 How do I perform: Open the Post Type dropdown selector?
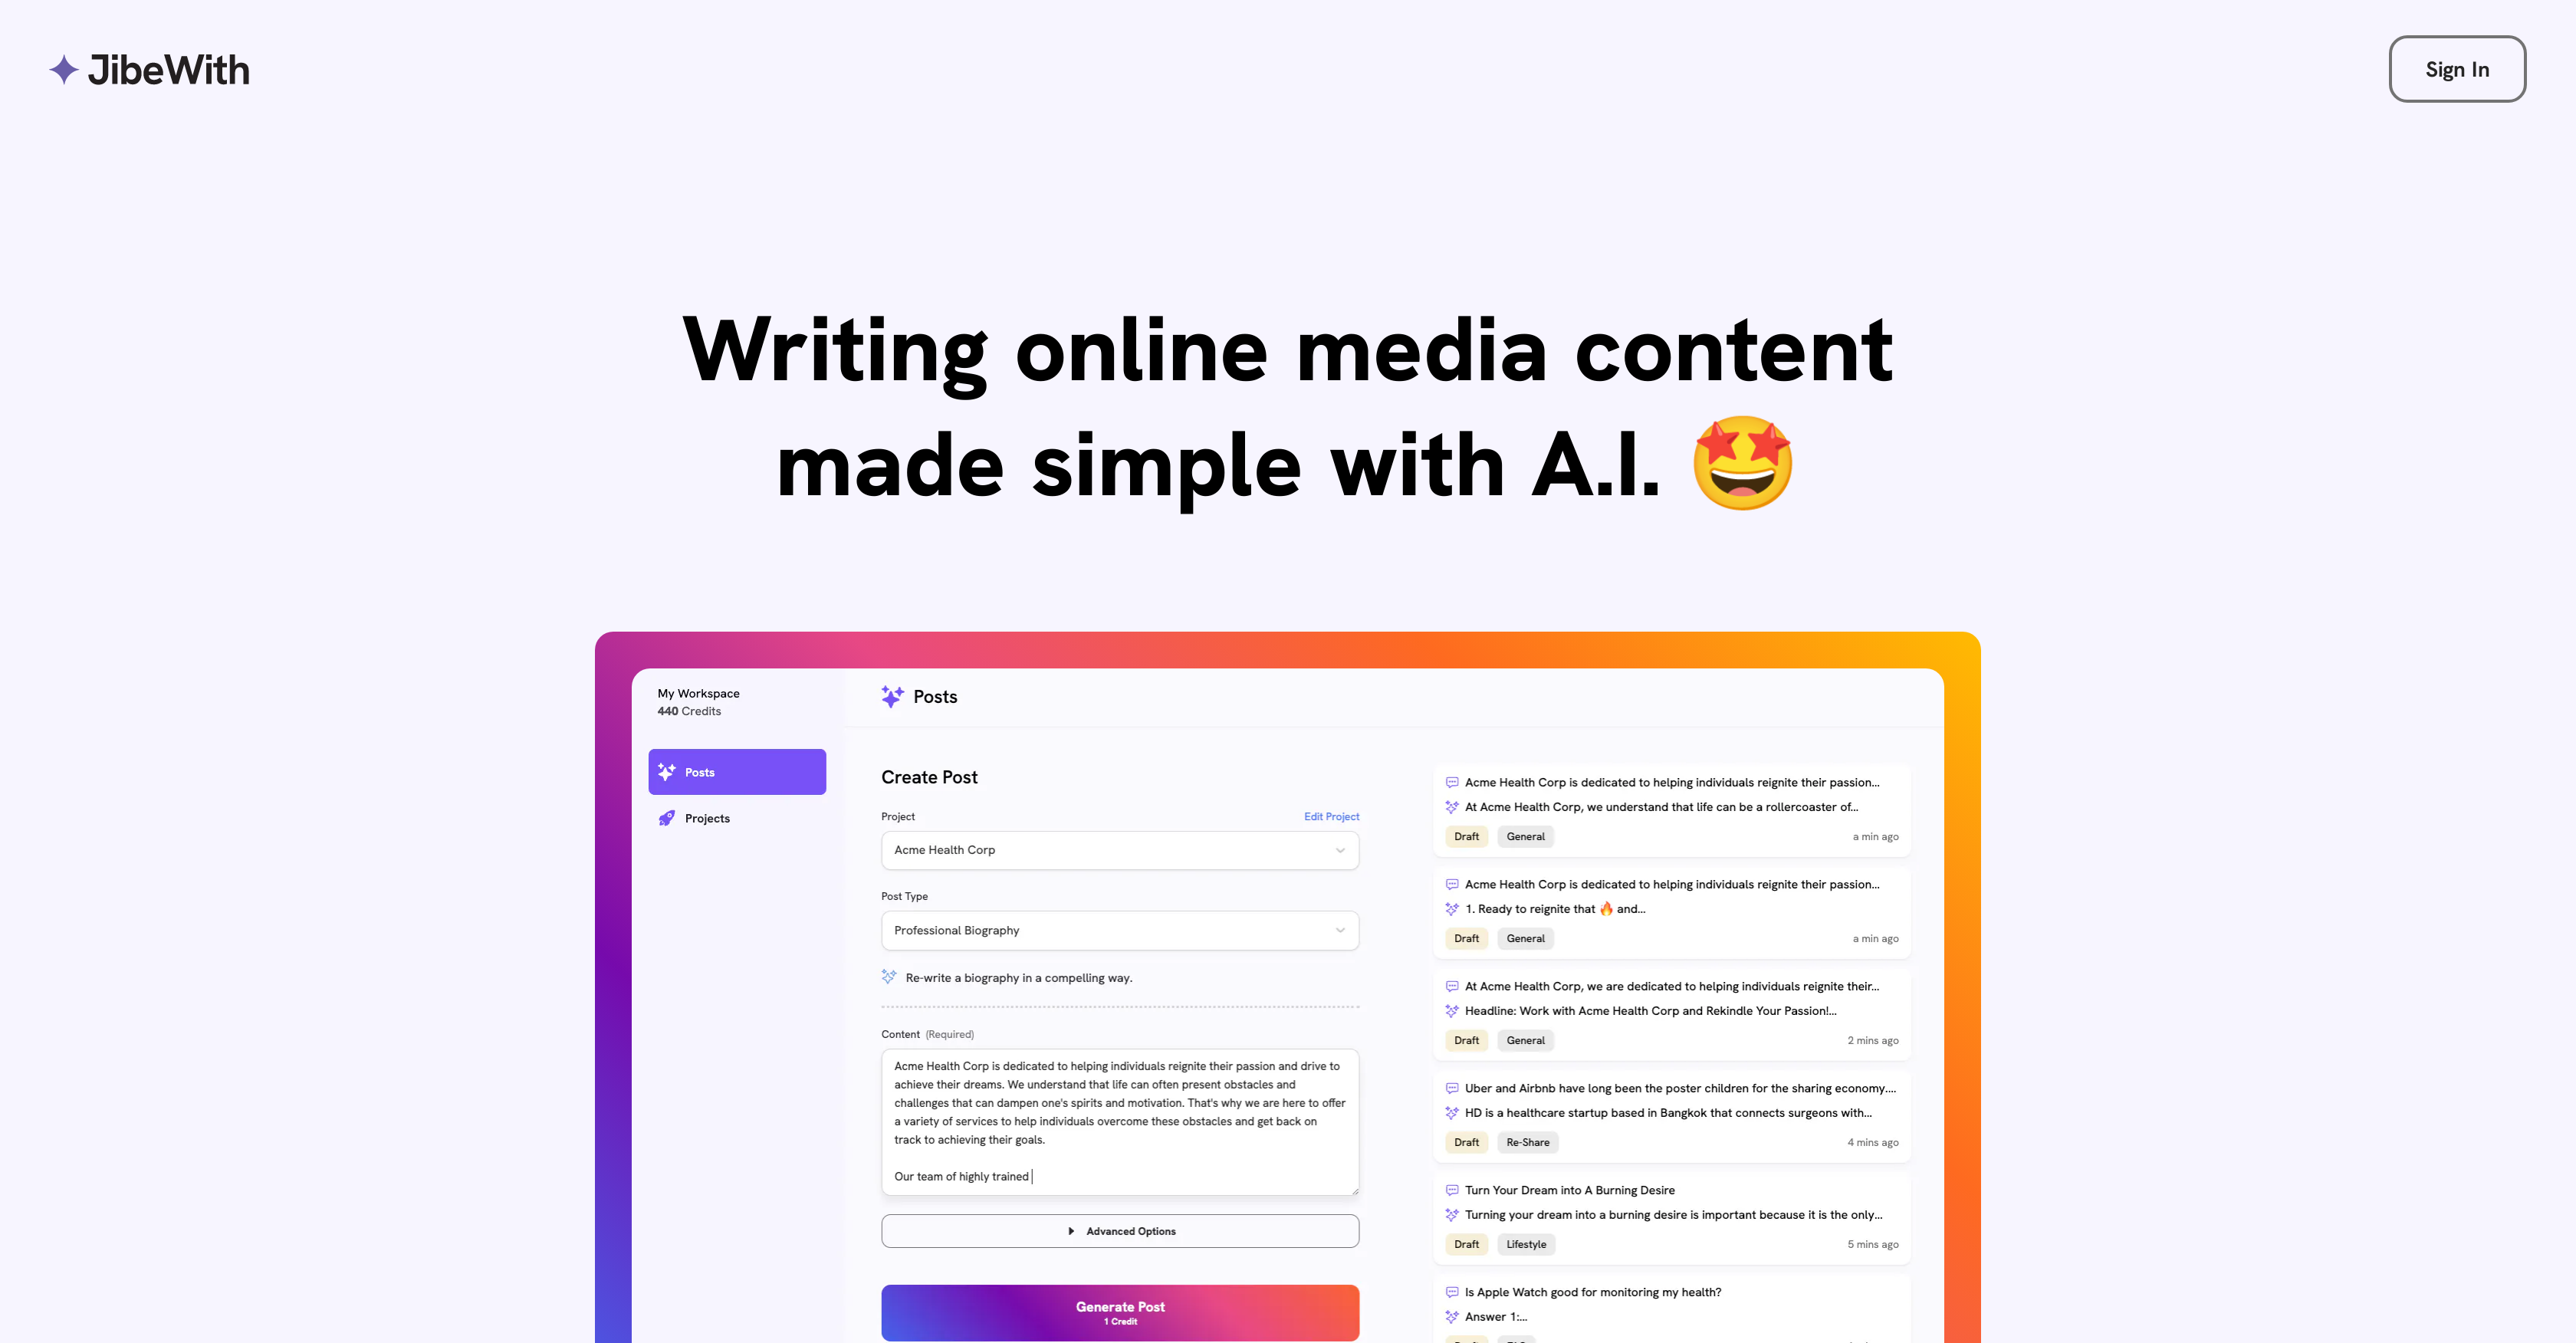[x=1119, y=931]
